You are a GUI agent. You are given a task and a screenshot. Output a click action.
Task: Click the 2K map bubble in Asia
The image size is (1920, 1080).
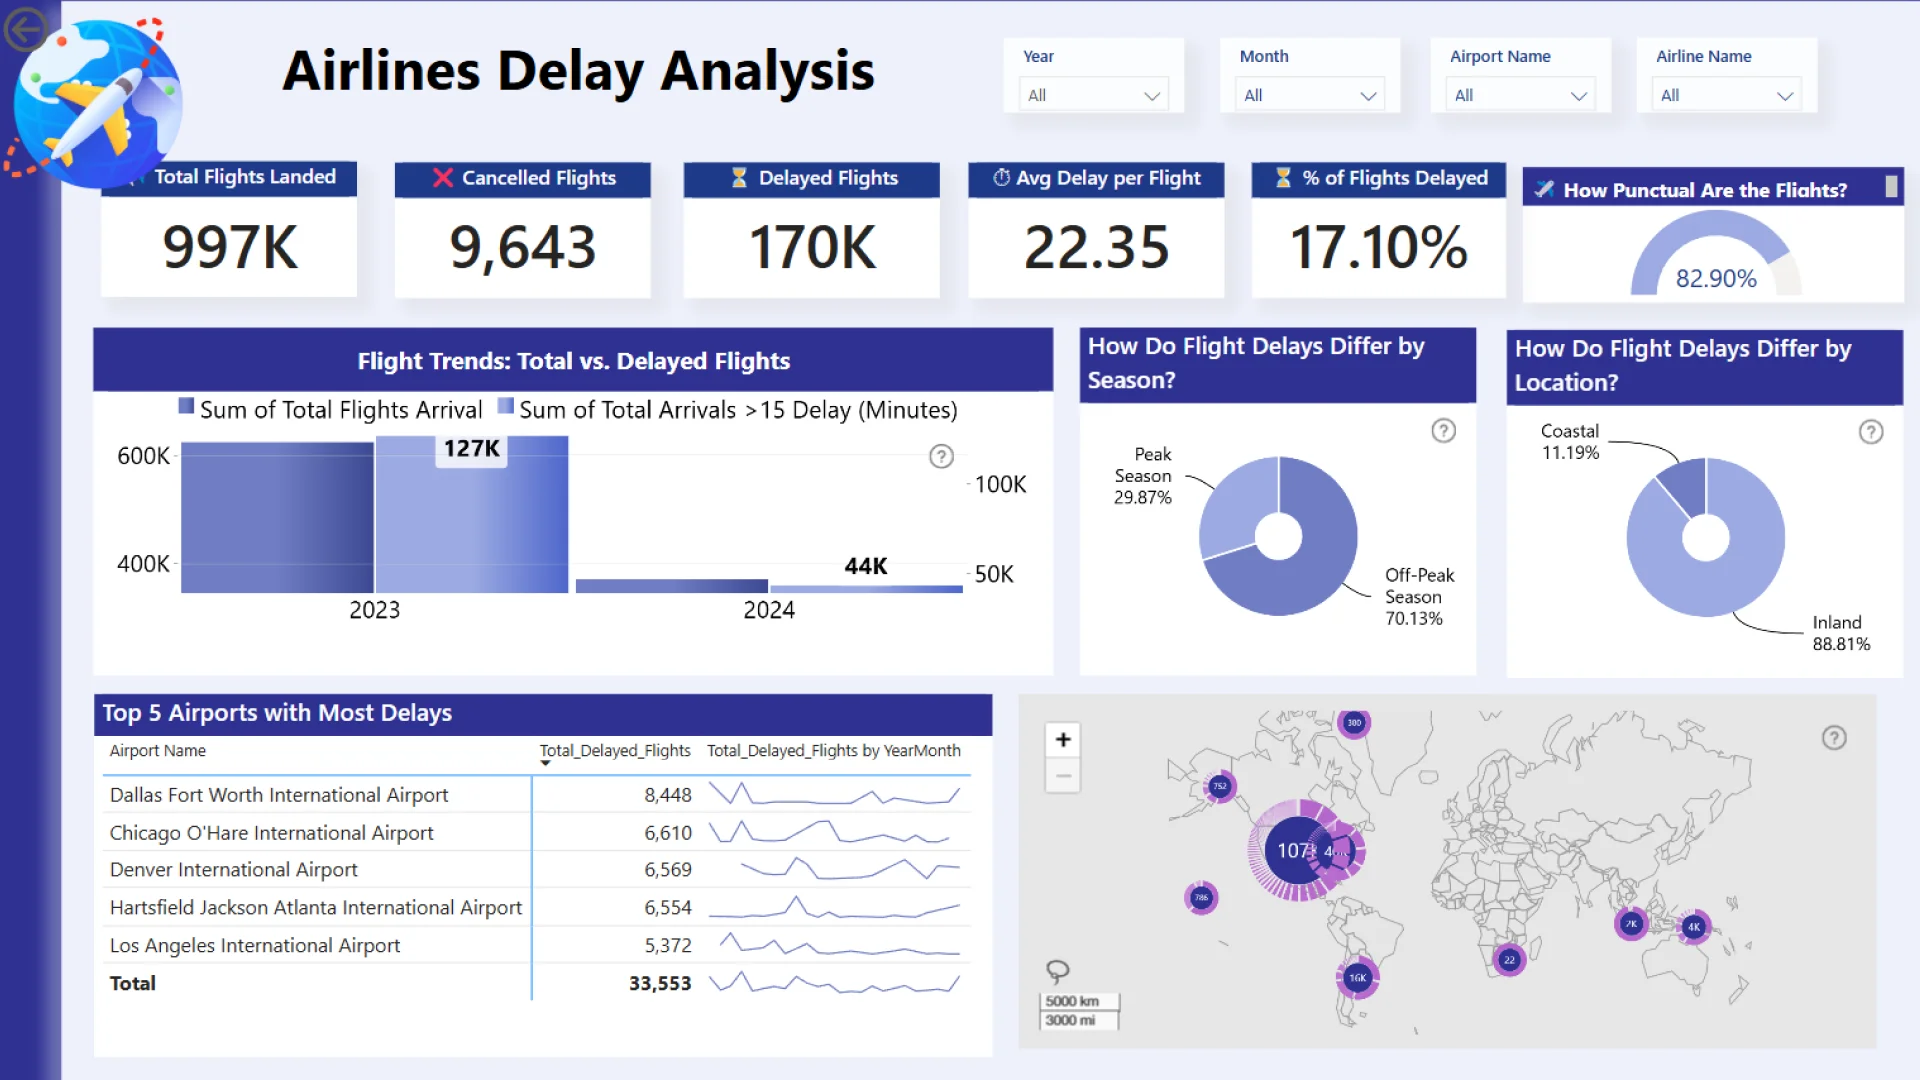(x=1631, y=924)
